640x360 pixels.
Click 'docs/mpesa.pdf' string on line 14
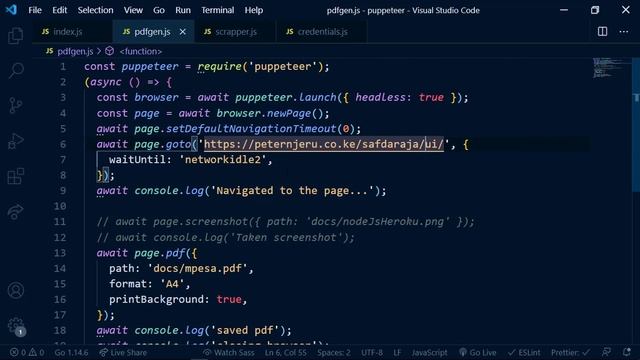pyautogui.click(x=198, y=269)
